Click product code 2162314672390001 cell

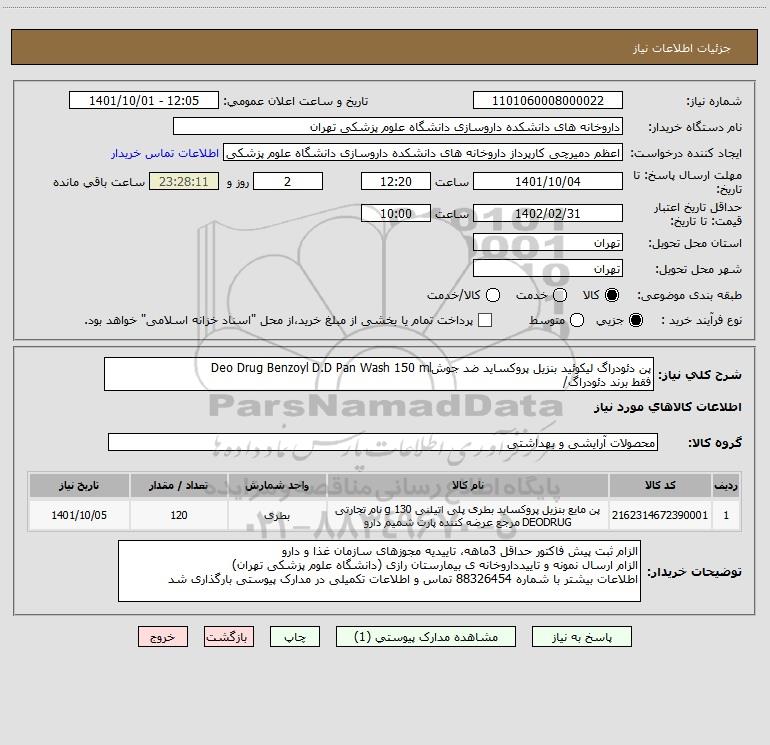pyautogui.click(x=660, y=515)
